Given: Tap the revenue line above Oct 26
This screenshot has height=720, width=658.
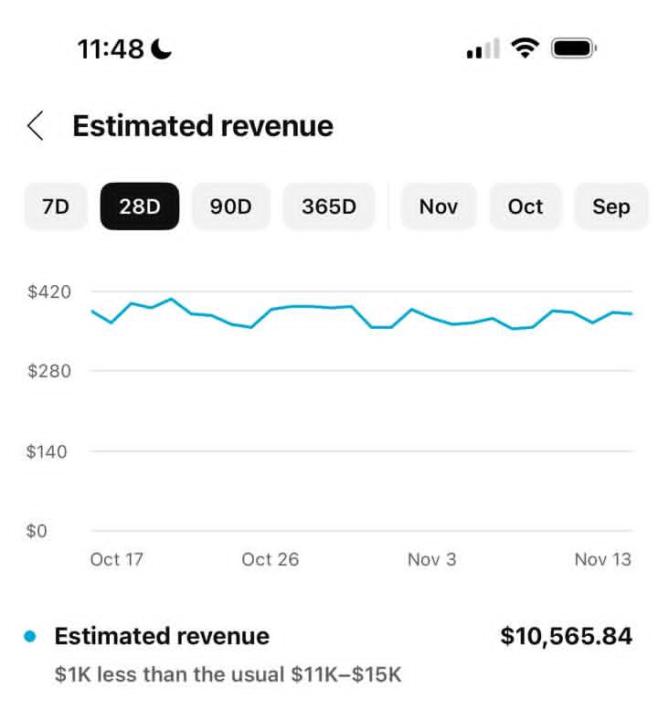Looking at the screenshot, I should point(270,309).
